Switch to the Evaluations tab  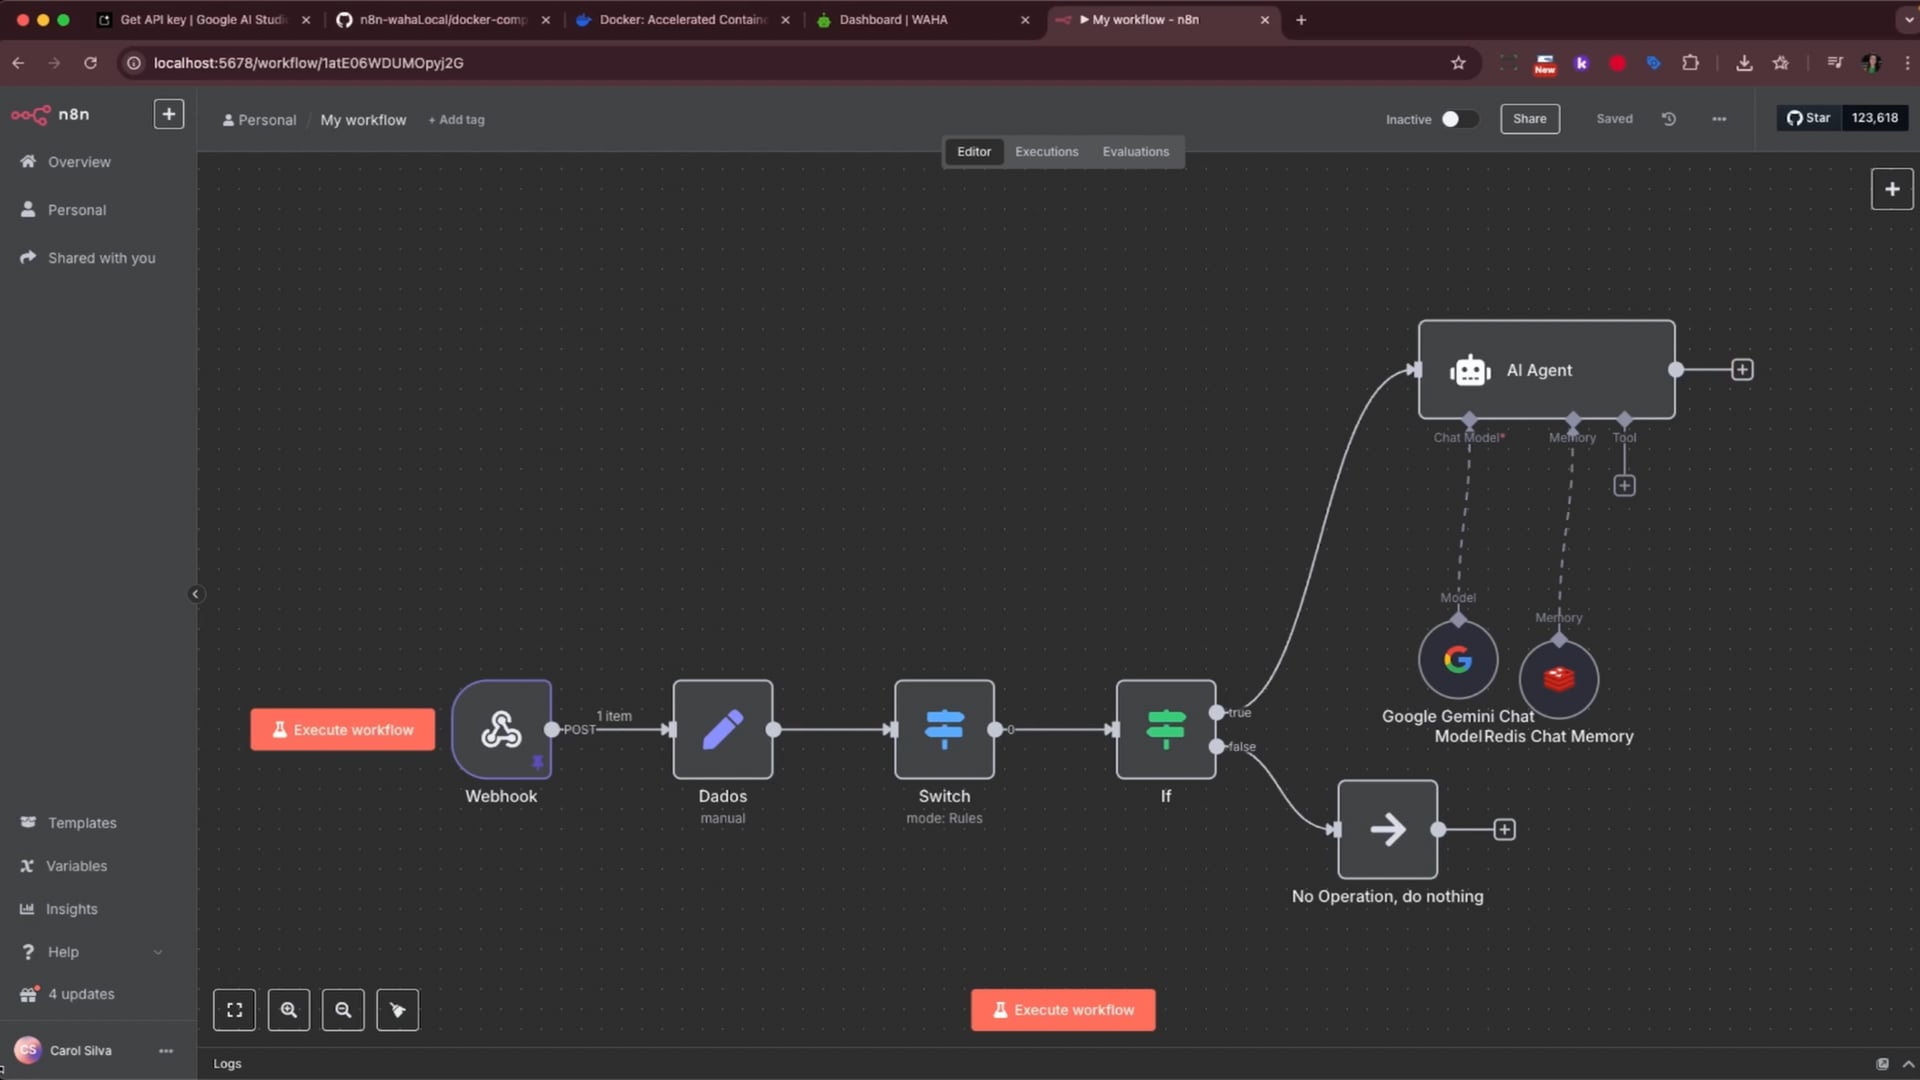pos(1135,152)
